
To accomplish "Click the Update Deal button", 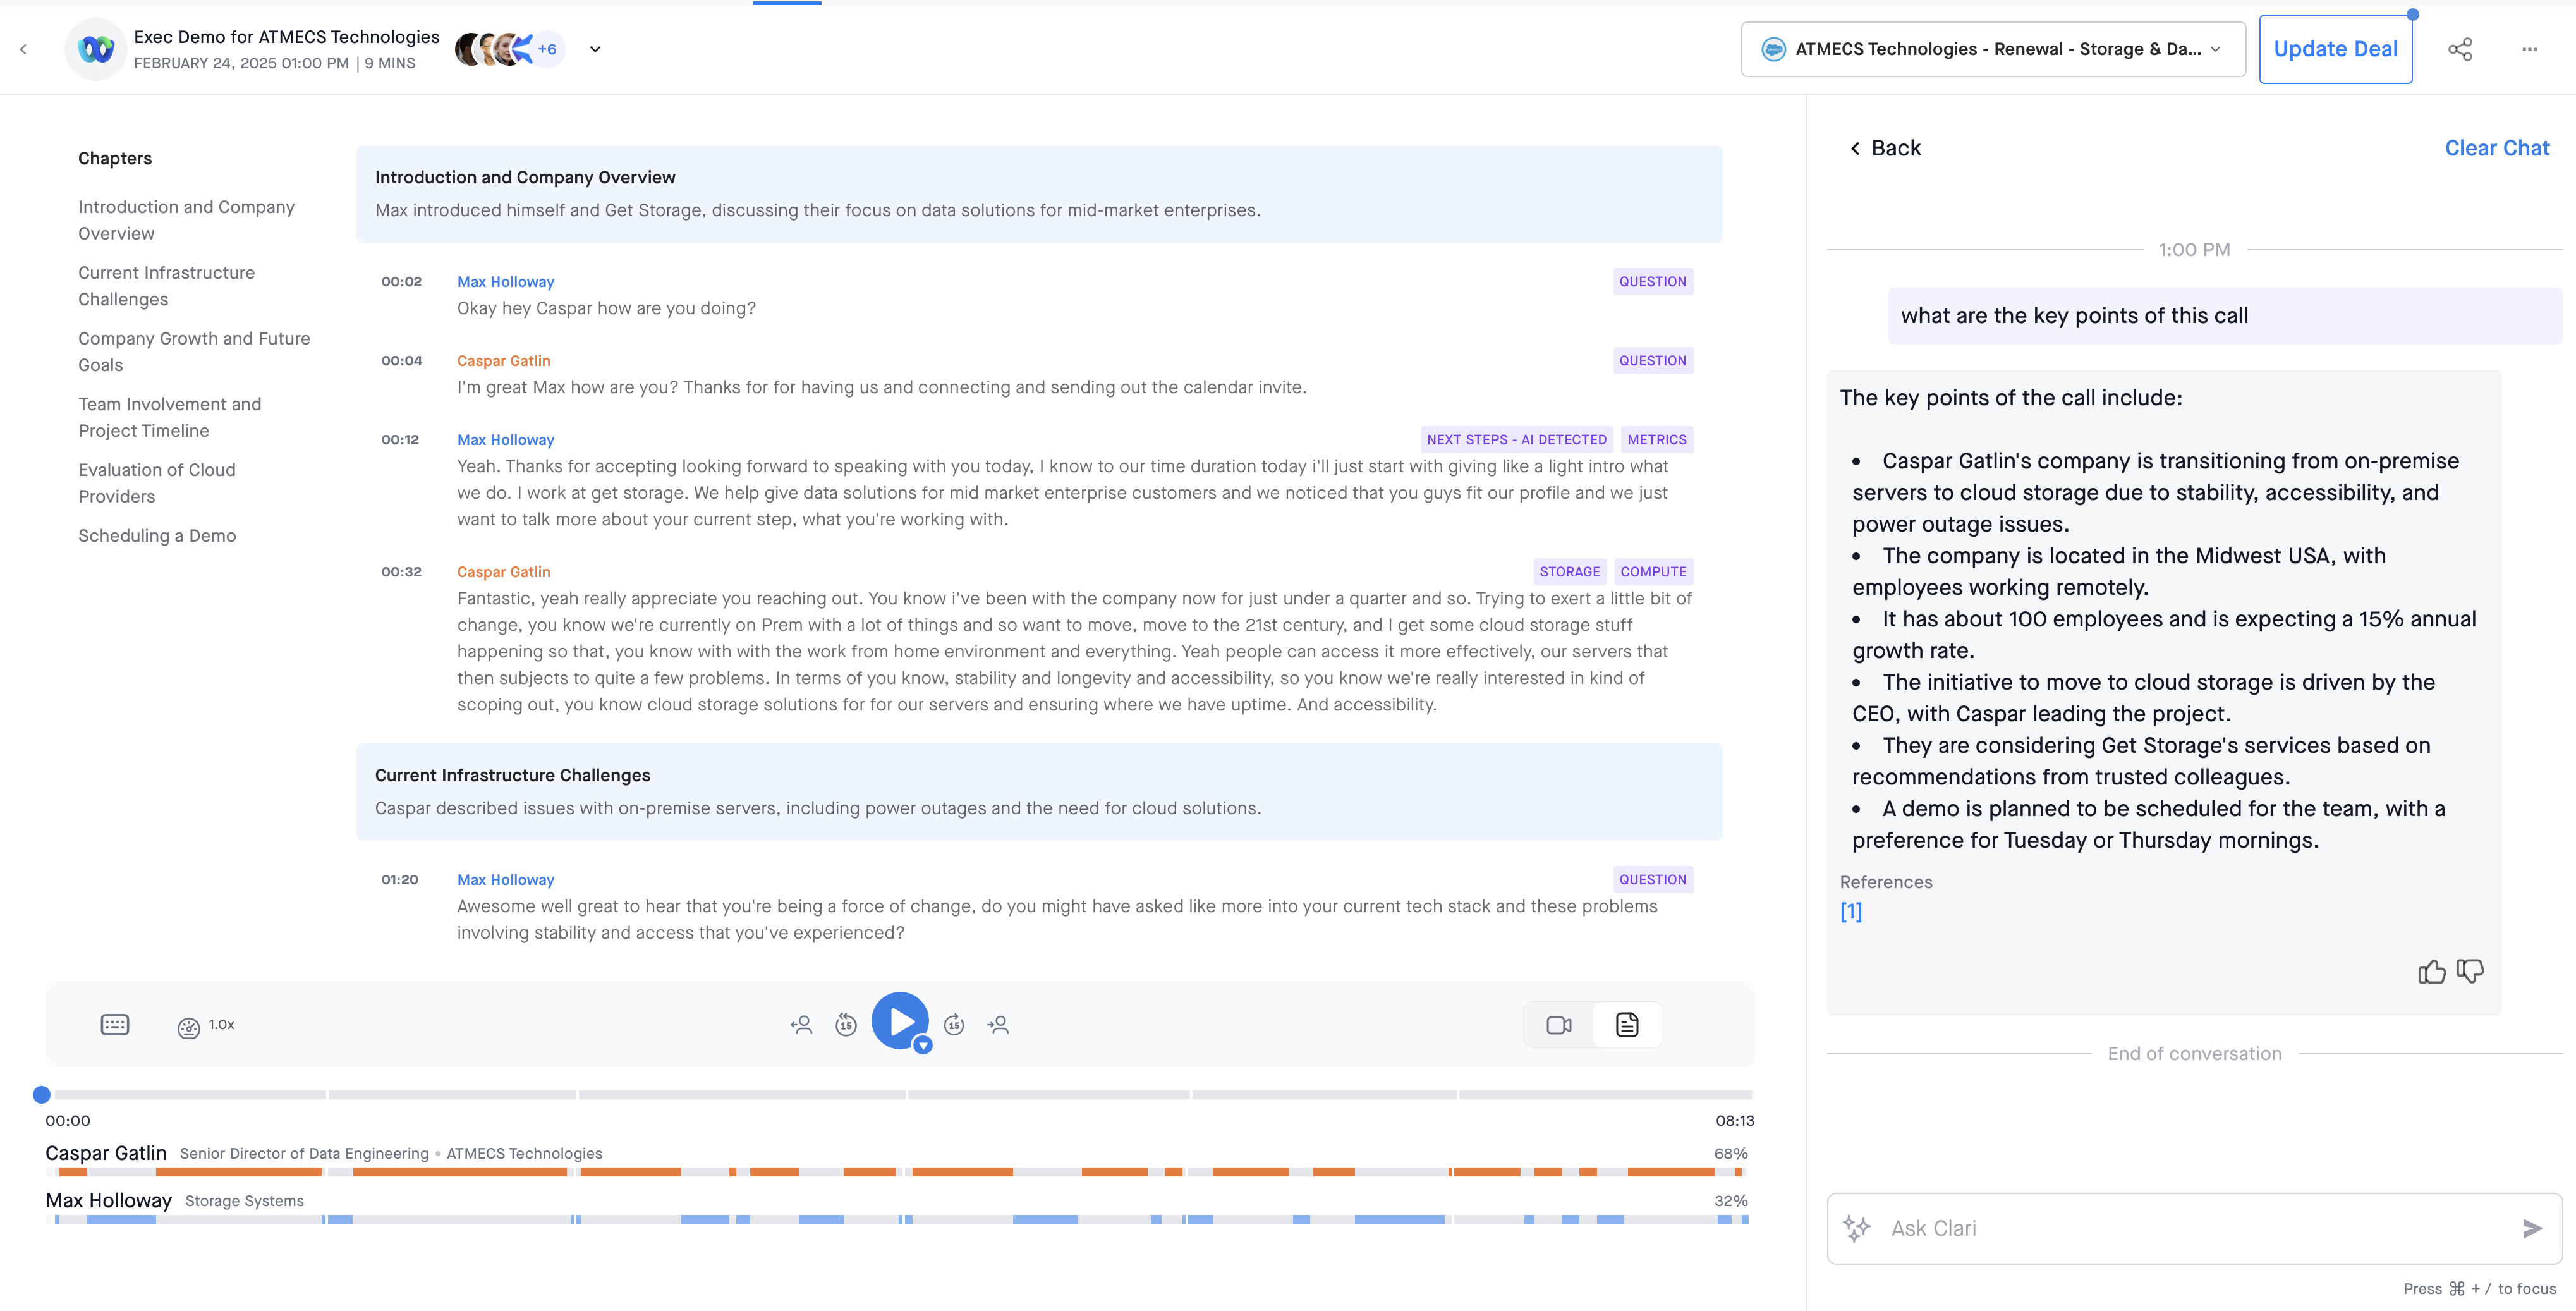I will 2334,49.
